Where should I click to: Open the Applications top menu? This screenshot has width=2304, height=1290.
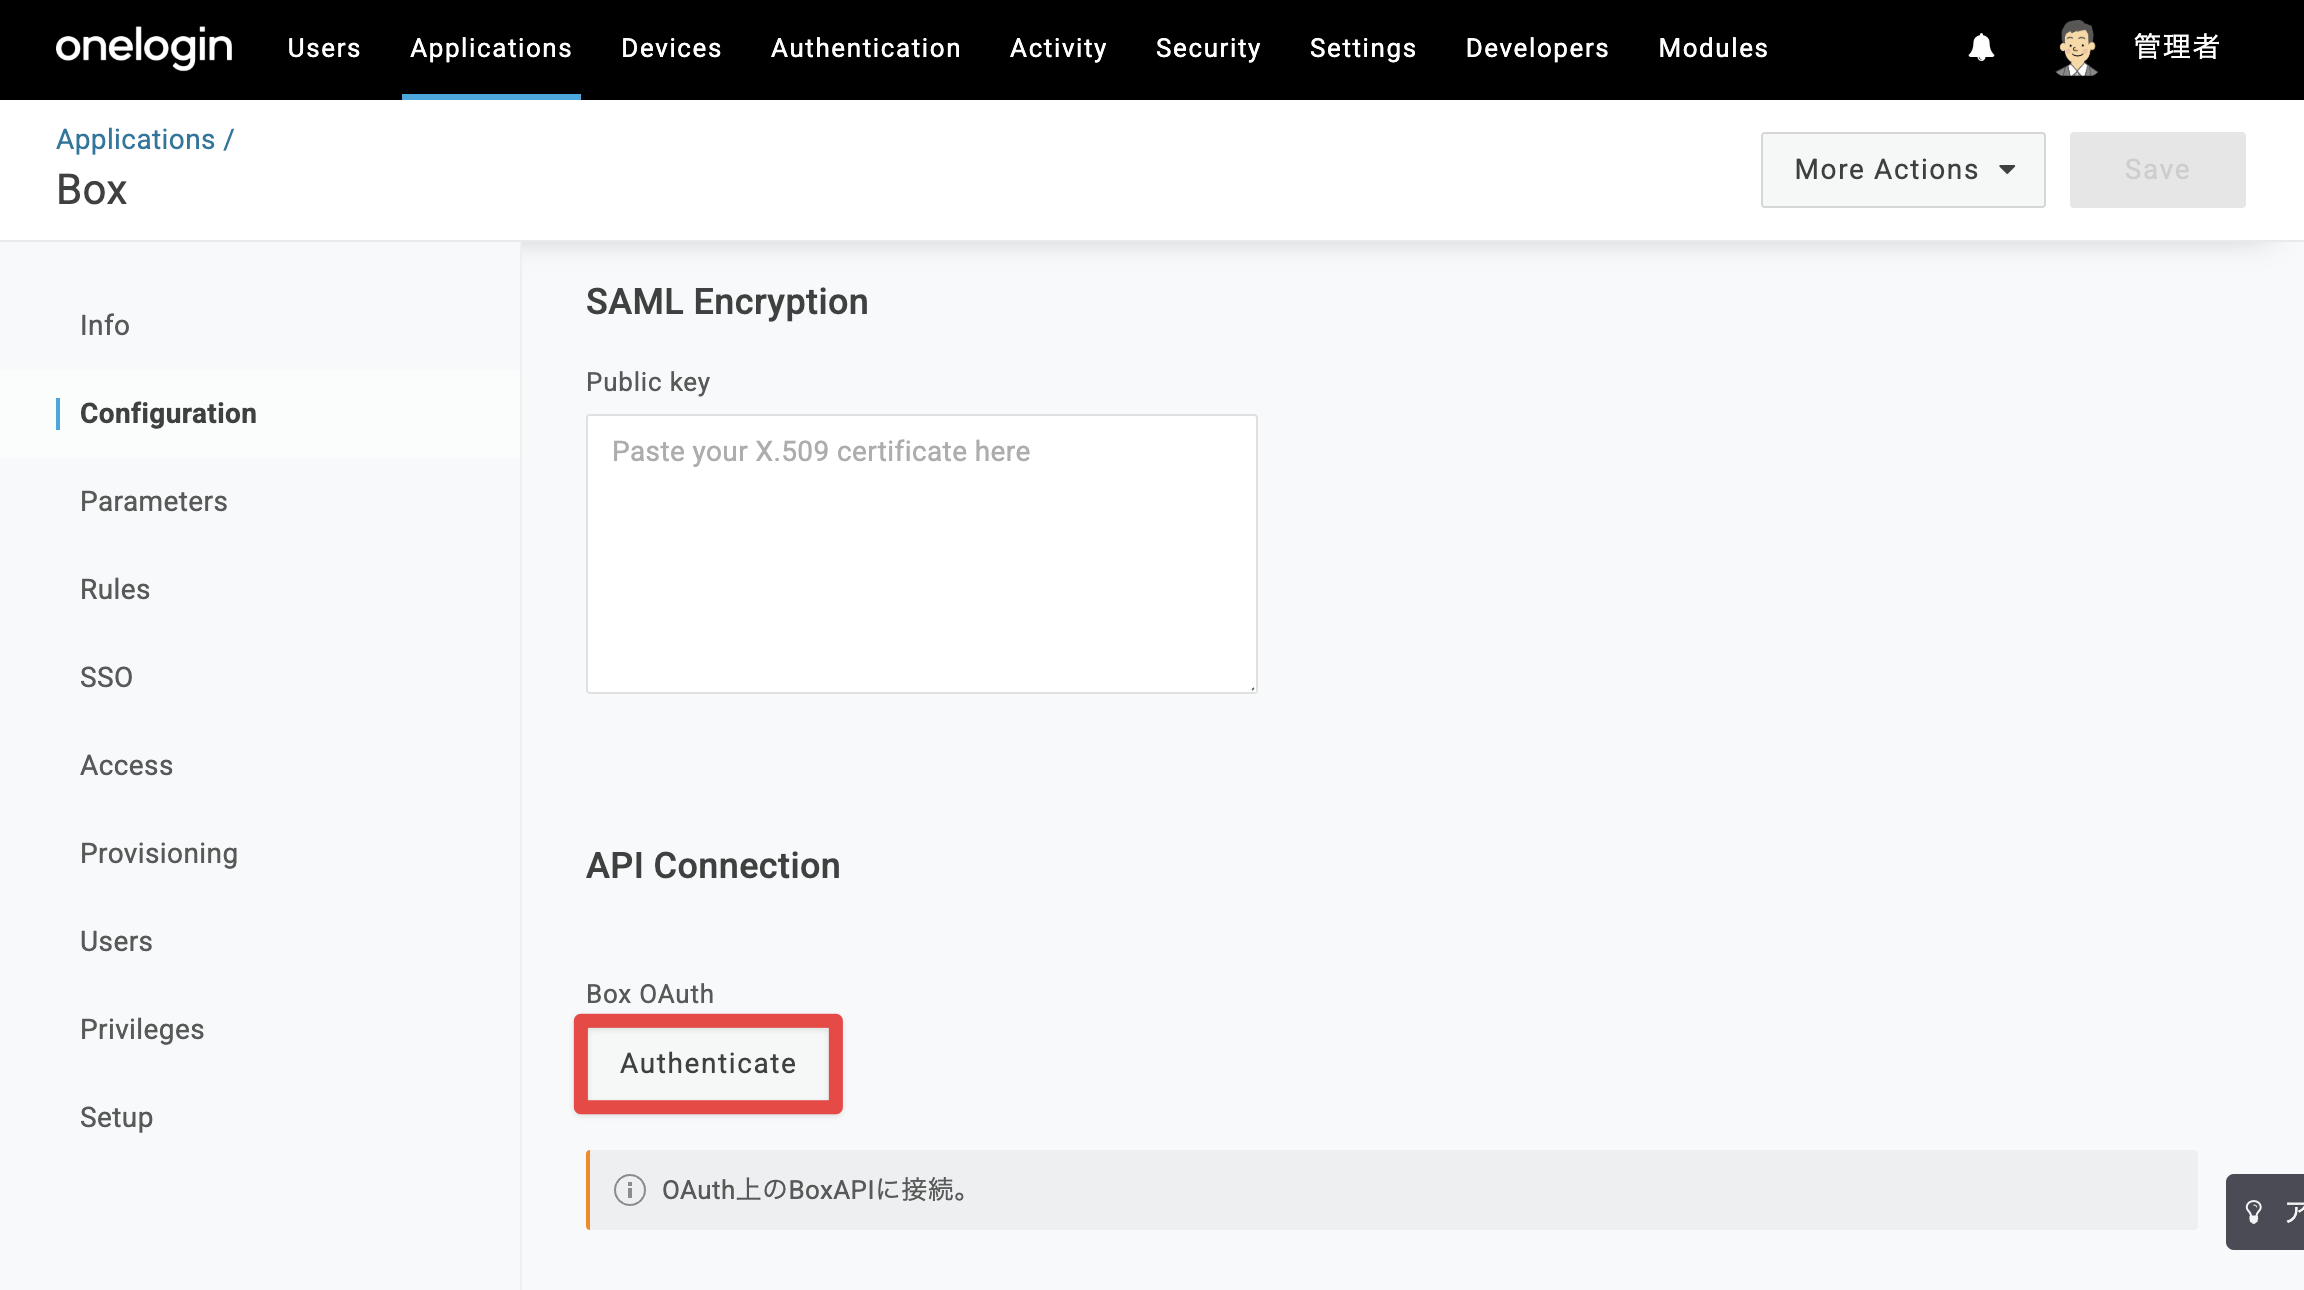click(x=491, y=48)
